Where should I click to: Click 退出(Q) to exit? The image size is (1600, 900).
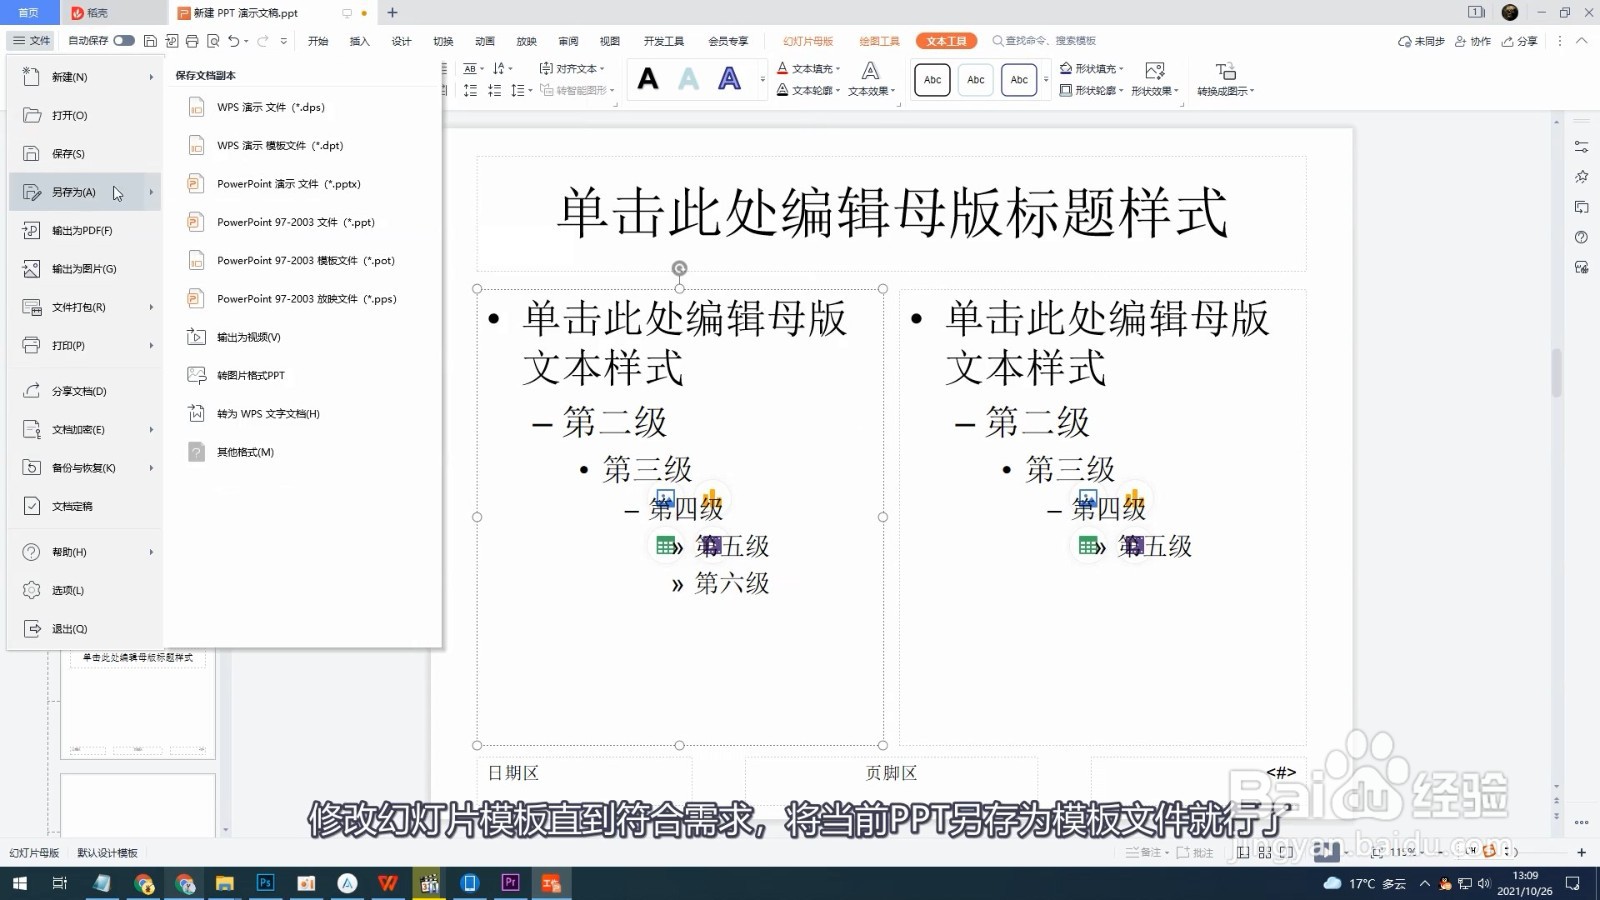(86, 629)
